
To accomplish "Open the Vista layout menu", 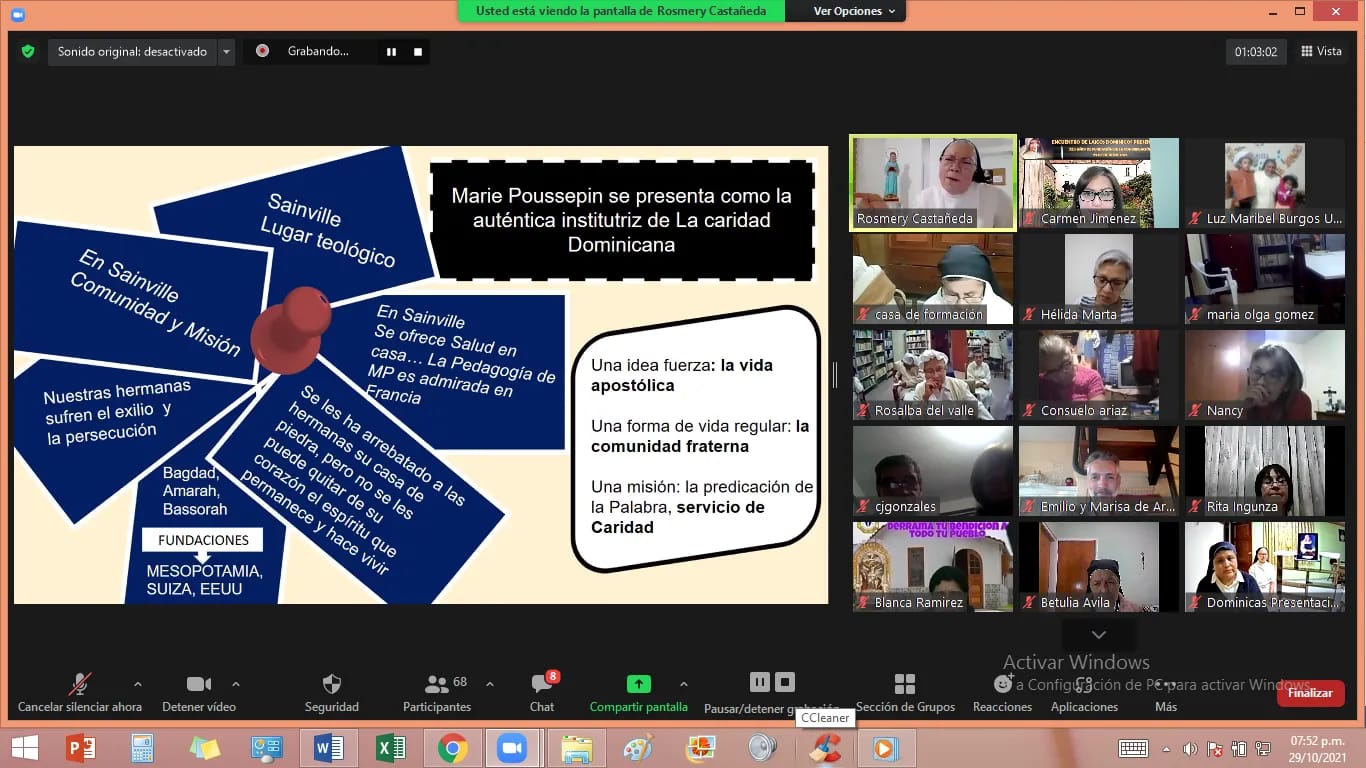I will coord(1321,52).
